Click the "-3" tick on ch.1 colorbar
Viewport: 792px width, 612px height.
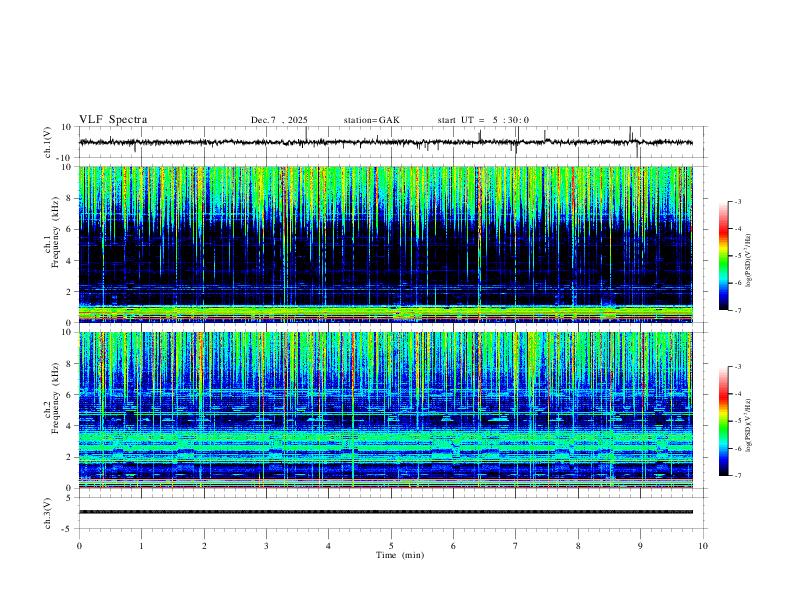(x=737, y=201)
